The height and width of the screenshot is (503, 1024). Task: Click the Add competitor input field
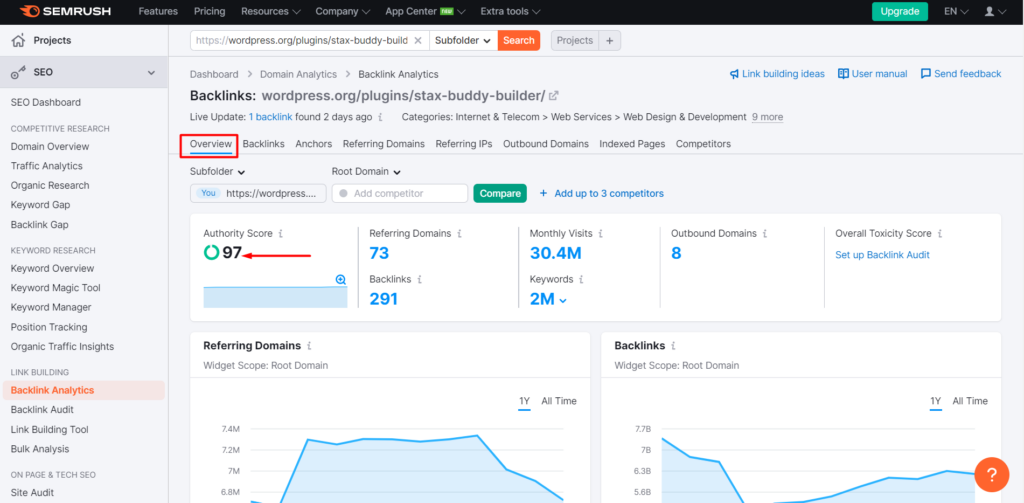[x=400, y=193]
